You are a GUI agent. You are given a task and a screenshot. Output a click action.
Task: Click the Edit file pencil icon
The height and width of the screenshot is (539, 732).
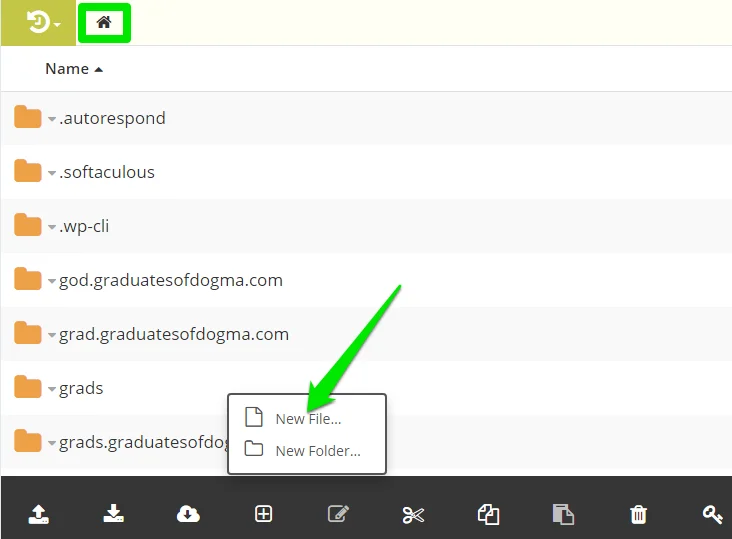click(338, 514)
